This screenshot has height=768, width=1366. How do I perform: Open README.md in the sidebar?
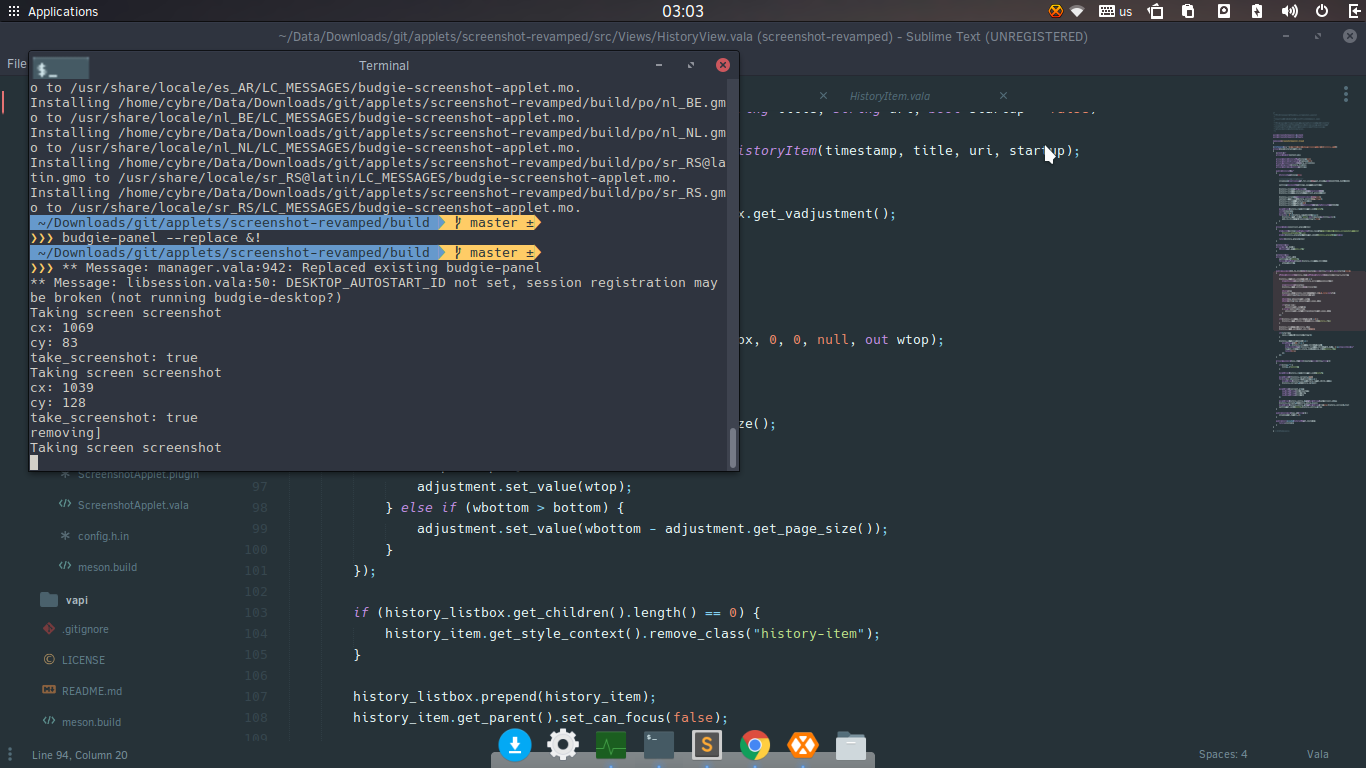point(92,691)
